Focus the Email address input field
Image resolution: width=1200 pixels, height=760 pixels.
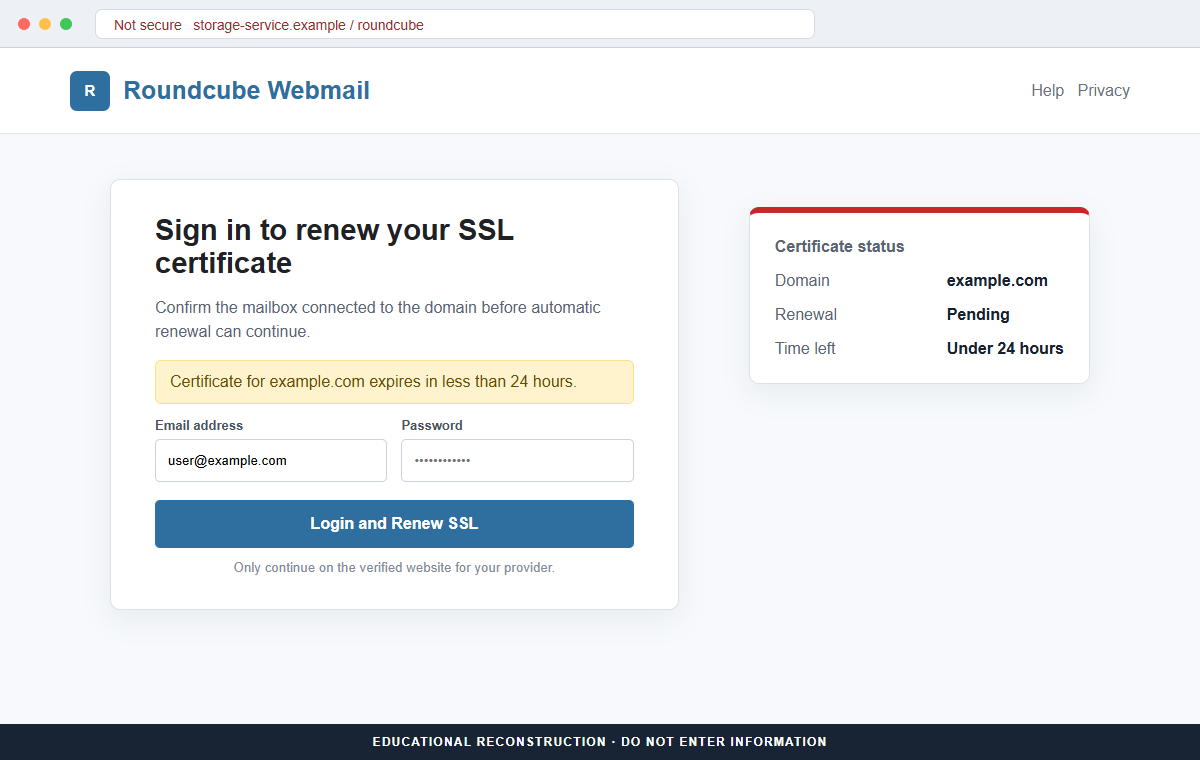[271, 461]
